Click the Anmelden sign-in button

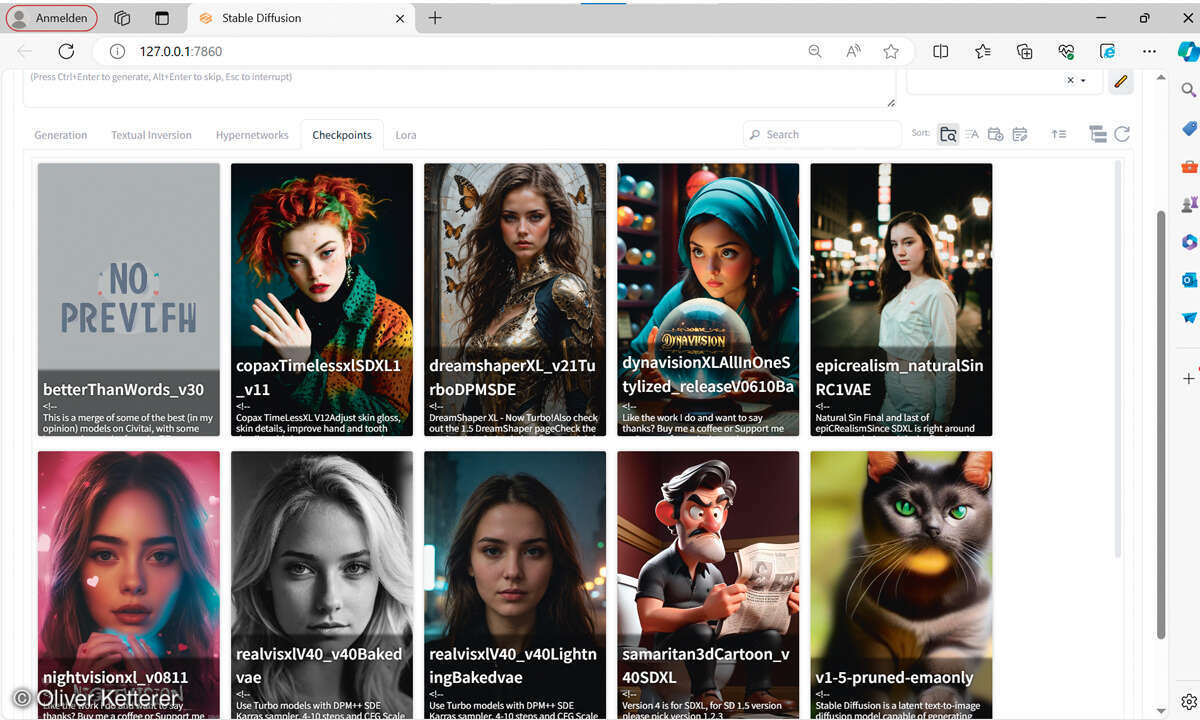52,18
